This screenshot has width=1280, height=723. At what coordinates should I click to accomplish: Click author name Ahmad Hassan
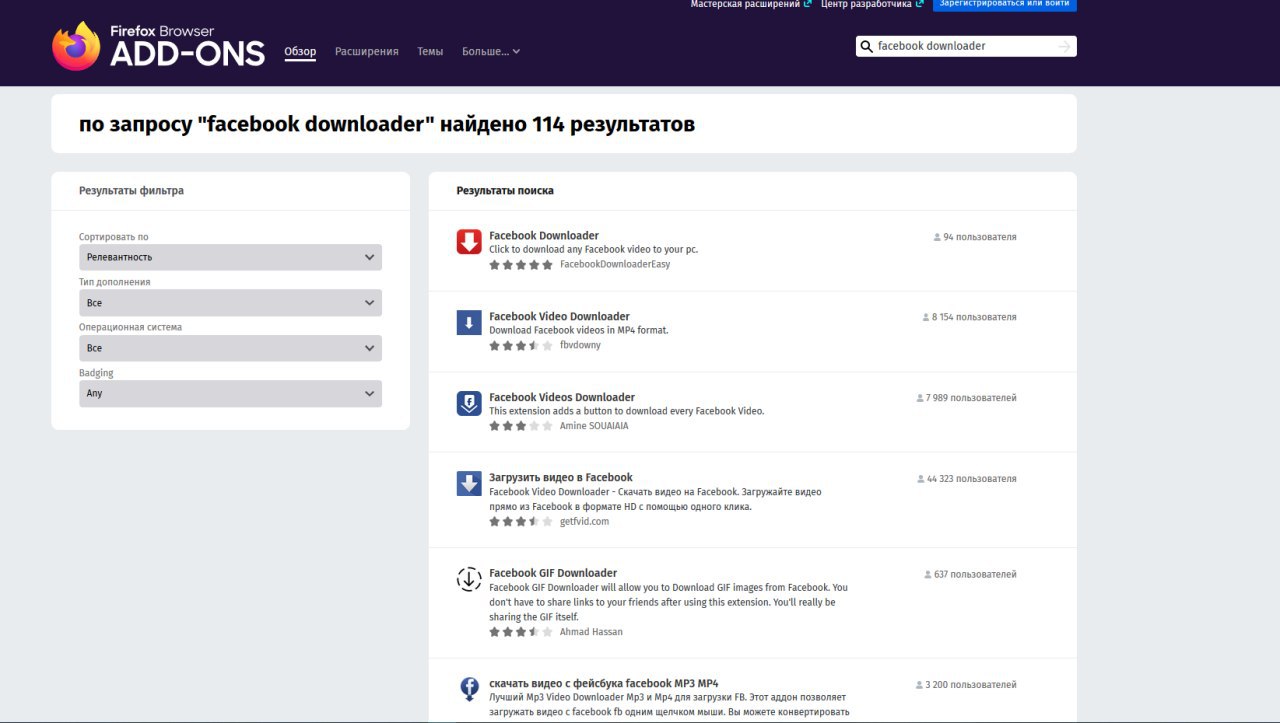click(x=591, y=632)
